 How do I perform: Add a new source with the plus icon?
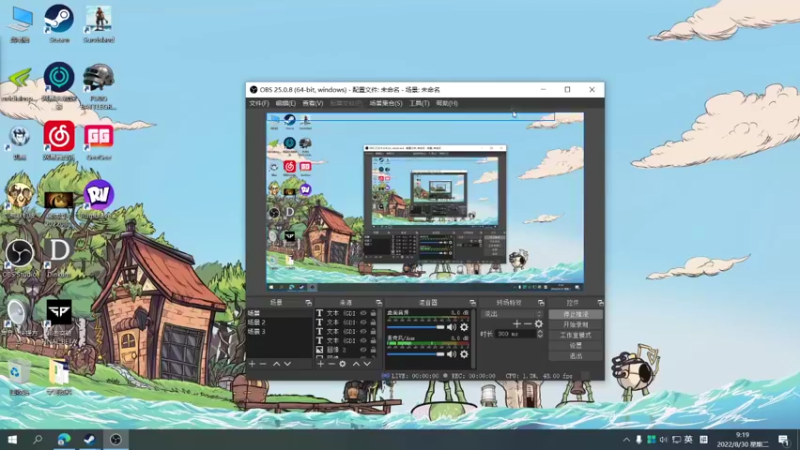point(320,364)
